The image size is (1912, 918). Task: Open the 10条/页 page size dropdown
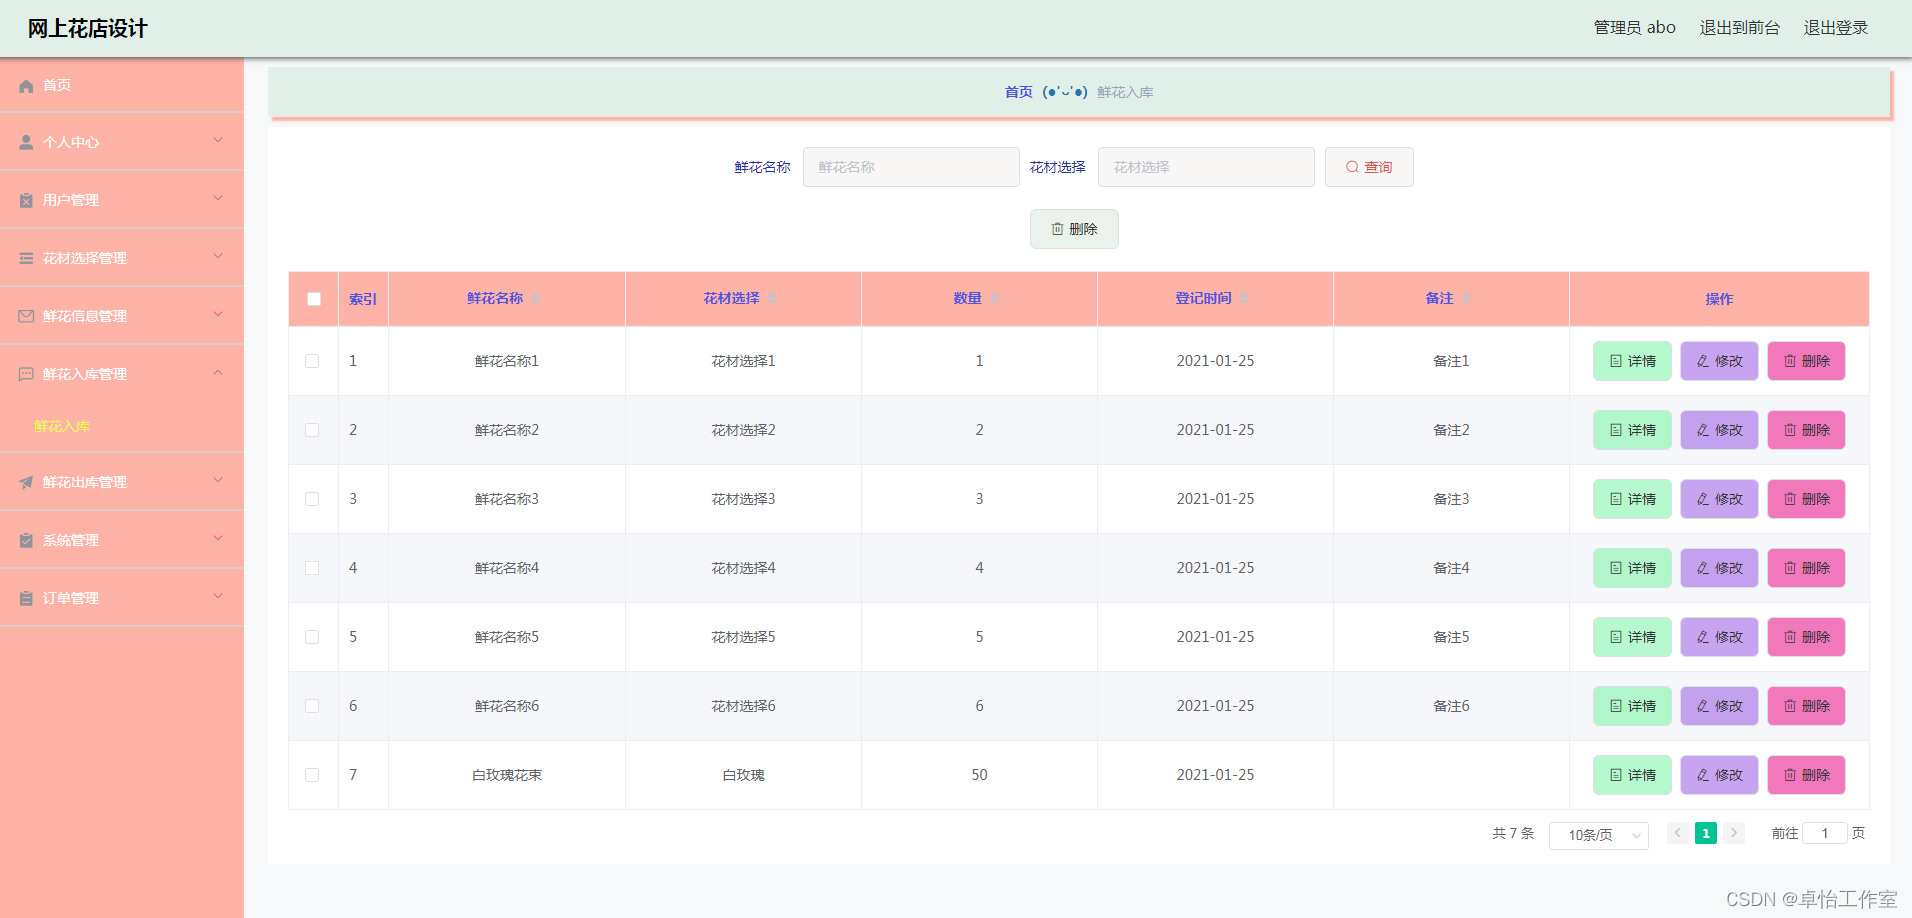(1597, 834)
